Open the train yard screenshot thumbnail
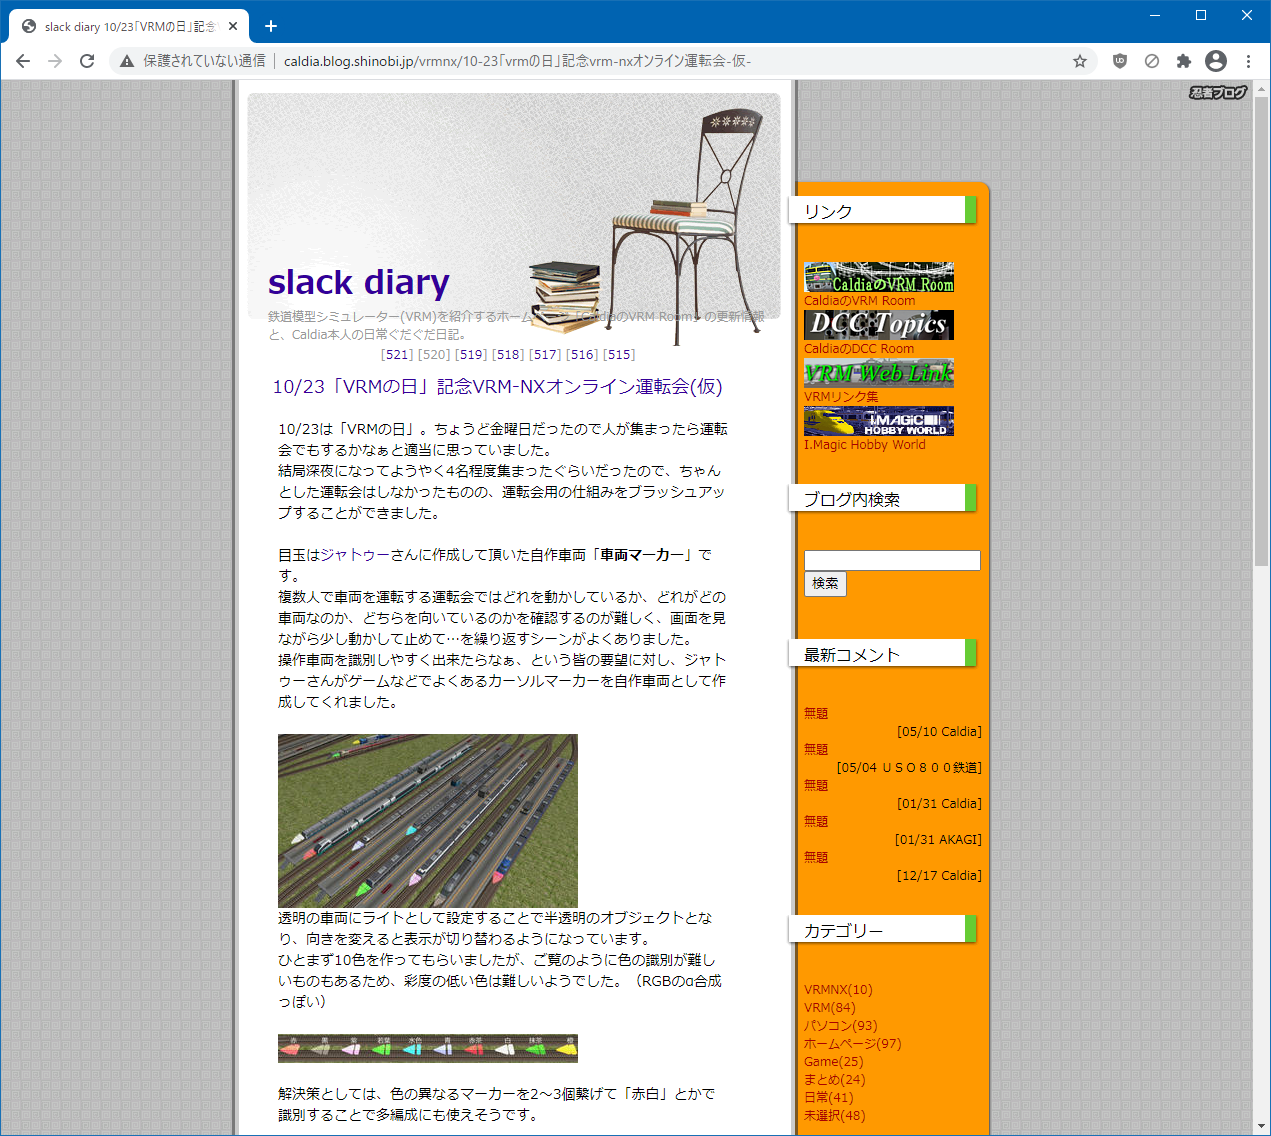The height and width of the screenshot is (1136, 1271). 428,821
